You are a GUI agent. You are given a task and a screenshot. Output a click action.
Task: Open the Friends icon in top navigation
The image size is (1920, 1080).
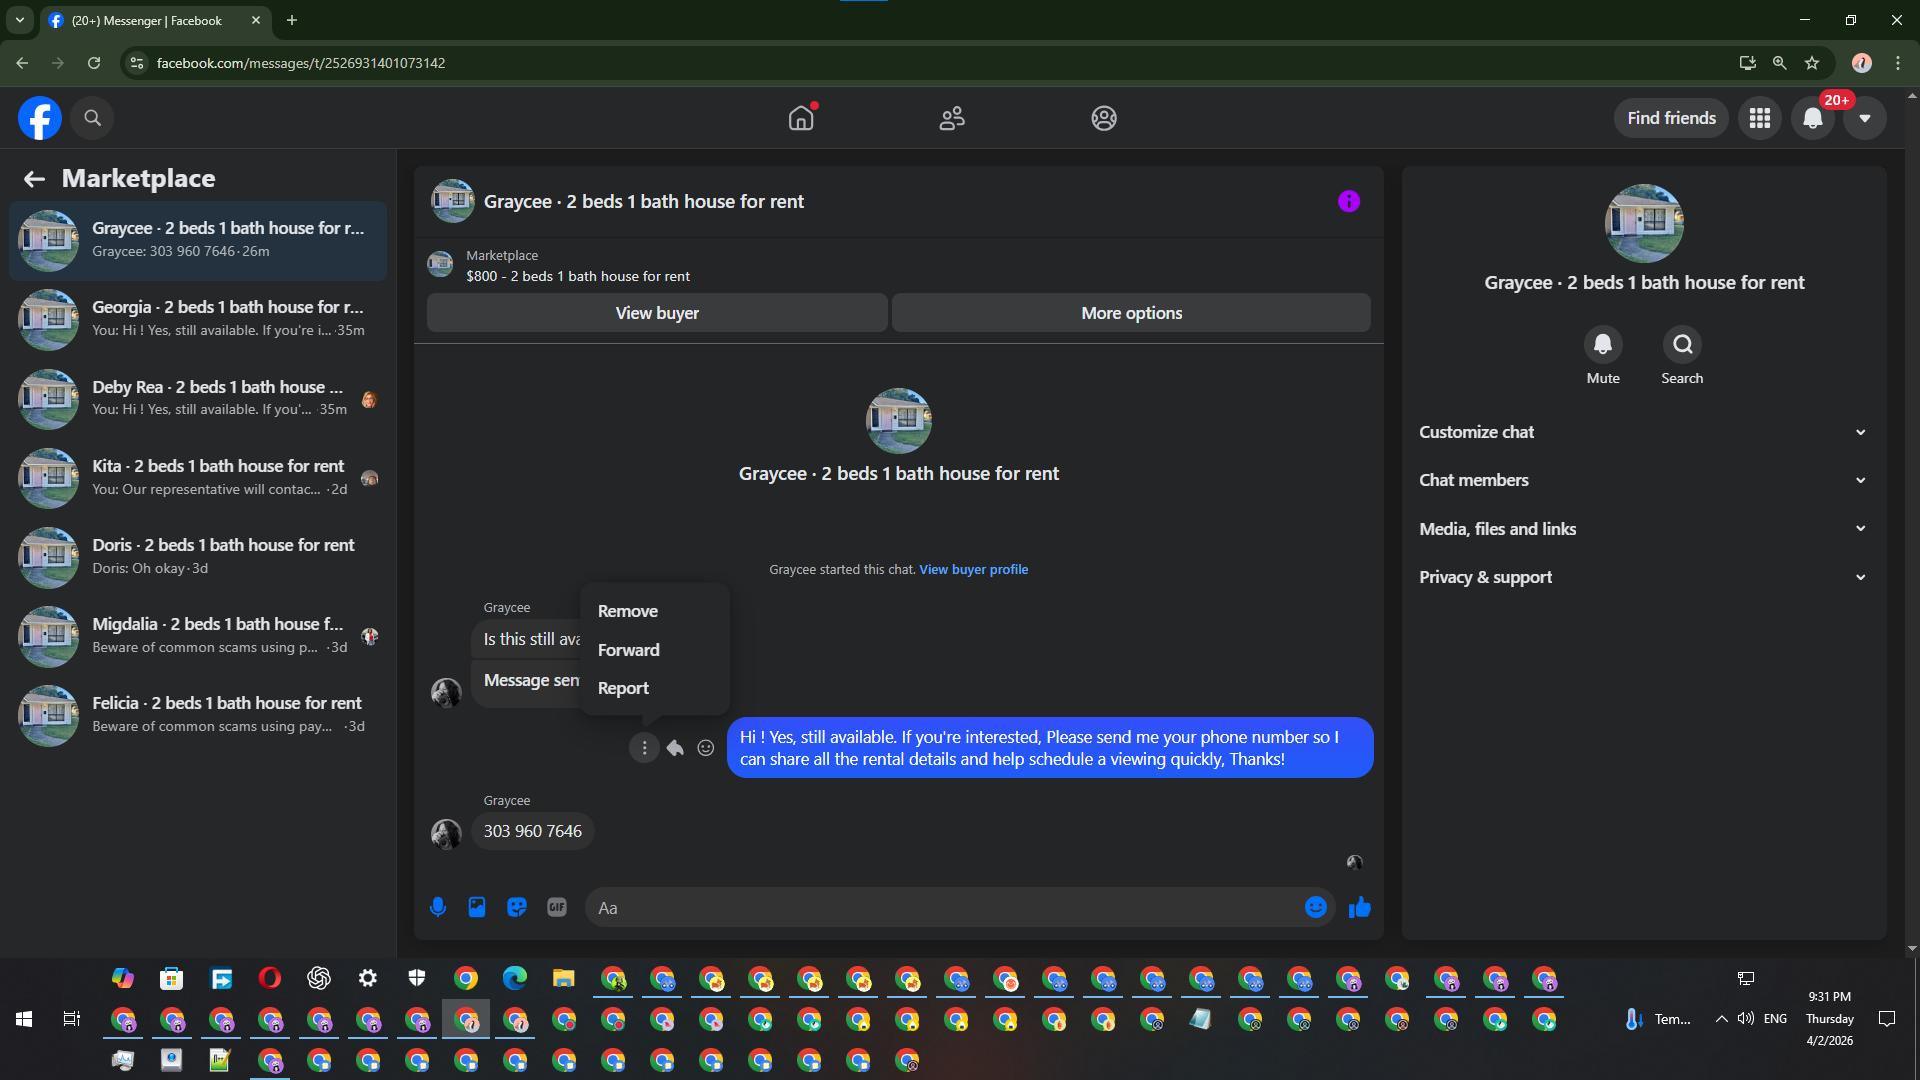coord(952,118)
